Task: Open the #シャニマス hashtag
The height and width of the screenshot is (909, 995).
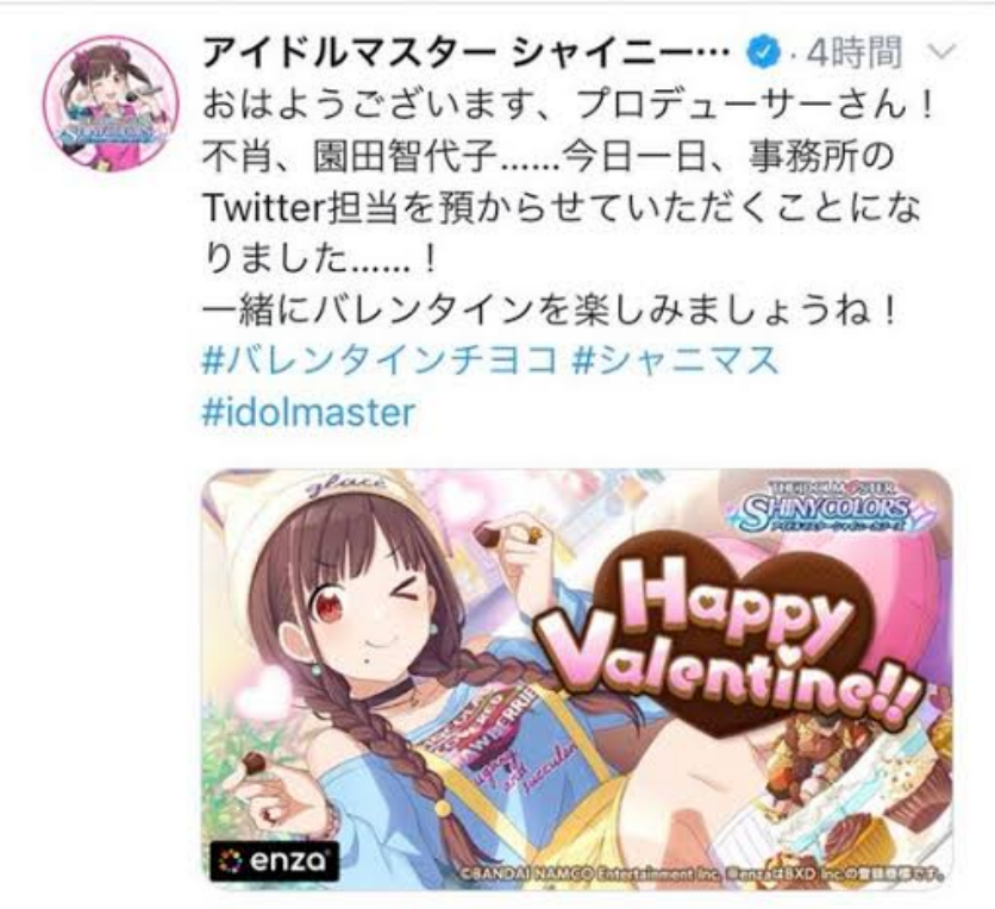Action: [675, 361]
